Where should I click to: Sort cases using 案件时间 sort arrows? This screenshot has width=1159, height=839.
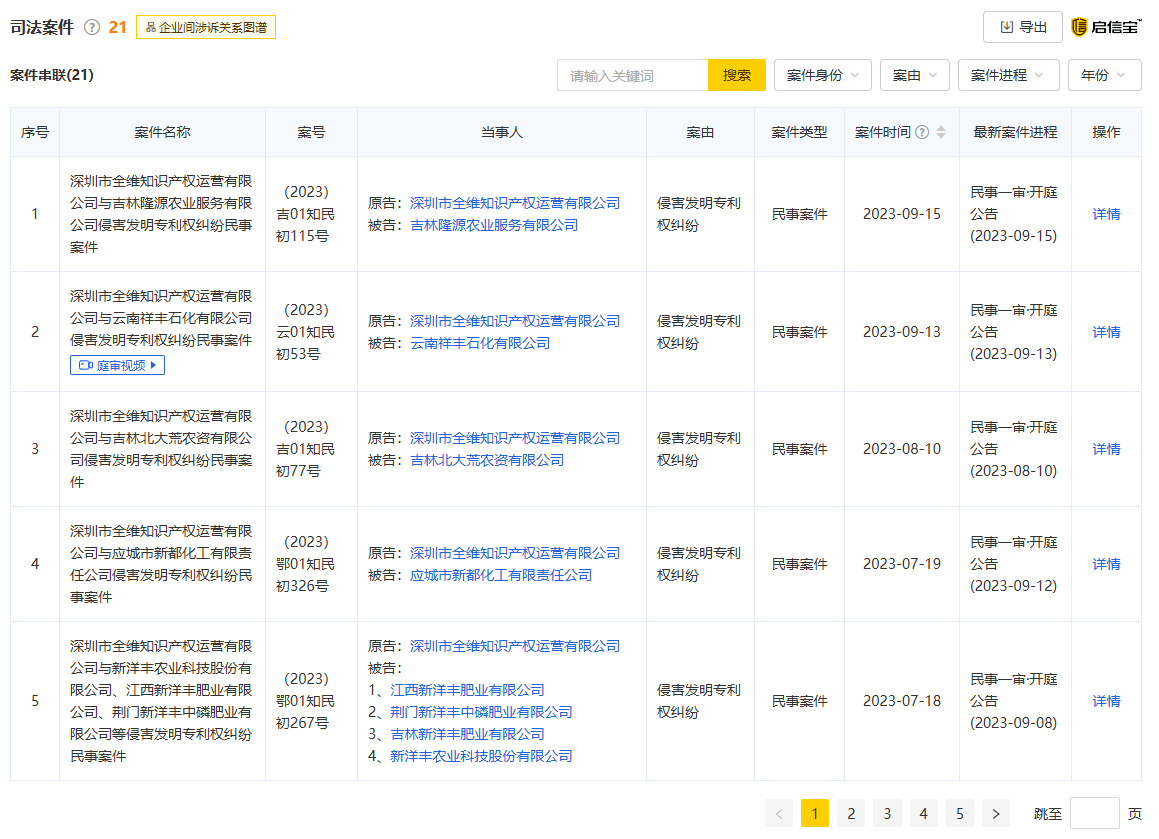click(941, 132)
